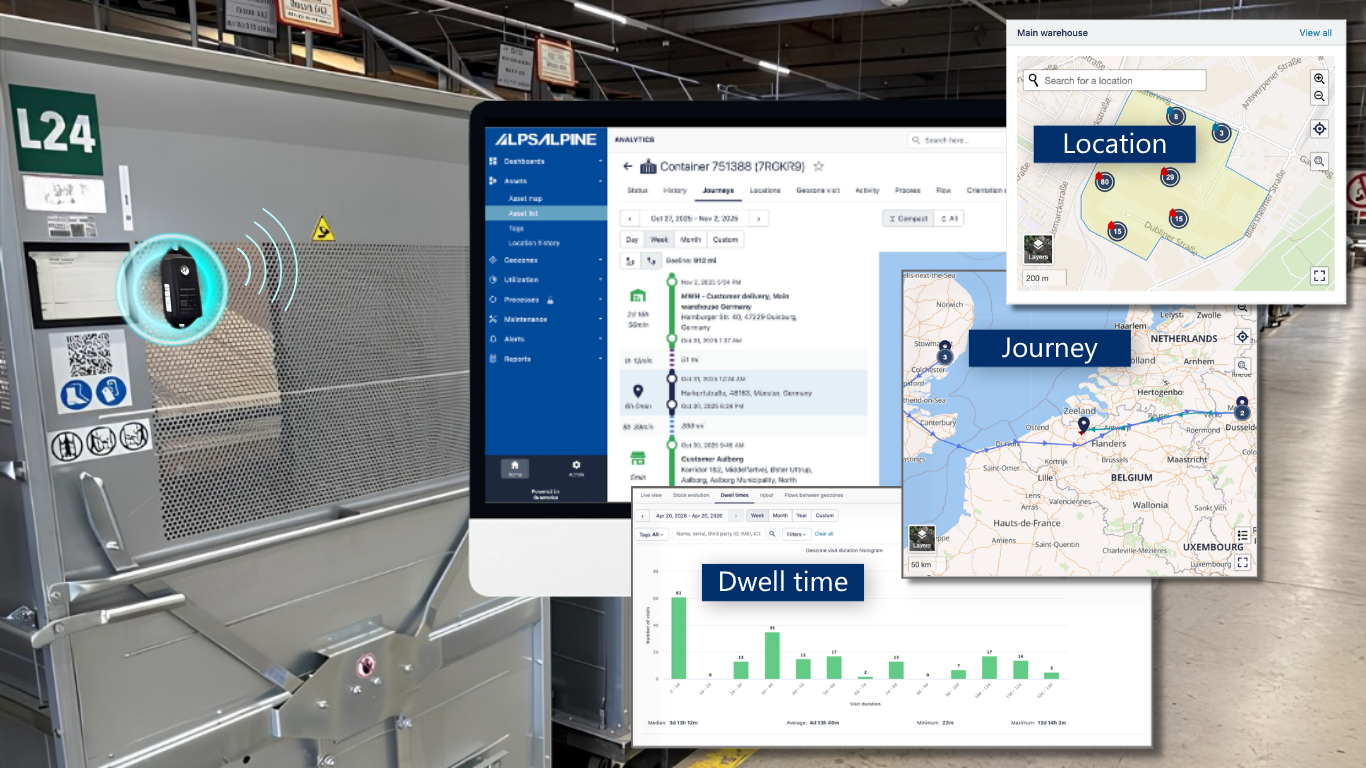The height and width of the screenshot is (768, 1366).
Task: Open the Locations tab of the container
Action: (765, 190)
